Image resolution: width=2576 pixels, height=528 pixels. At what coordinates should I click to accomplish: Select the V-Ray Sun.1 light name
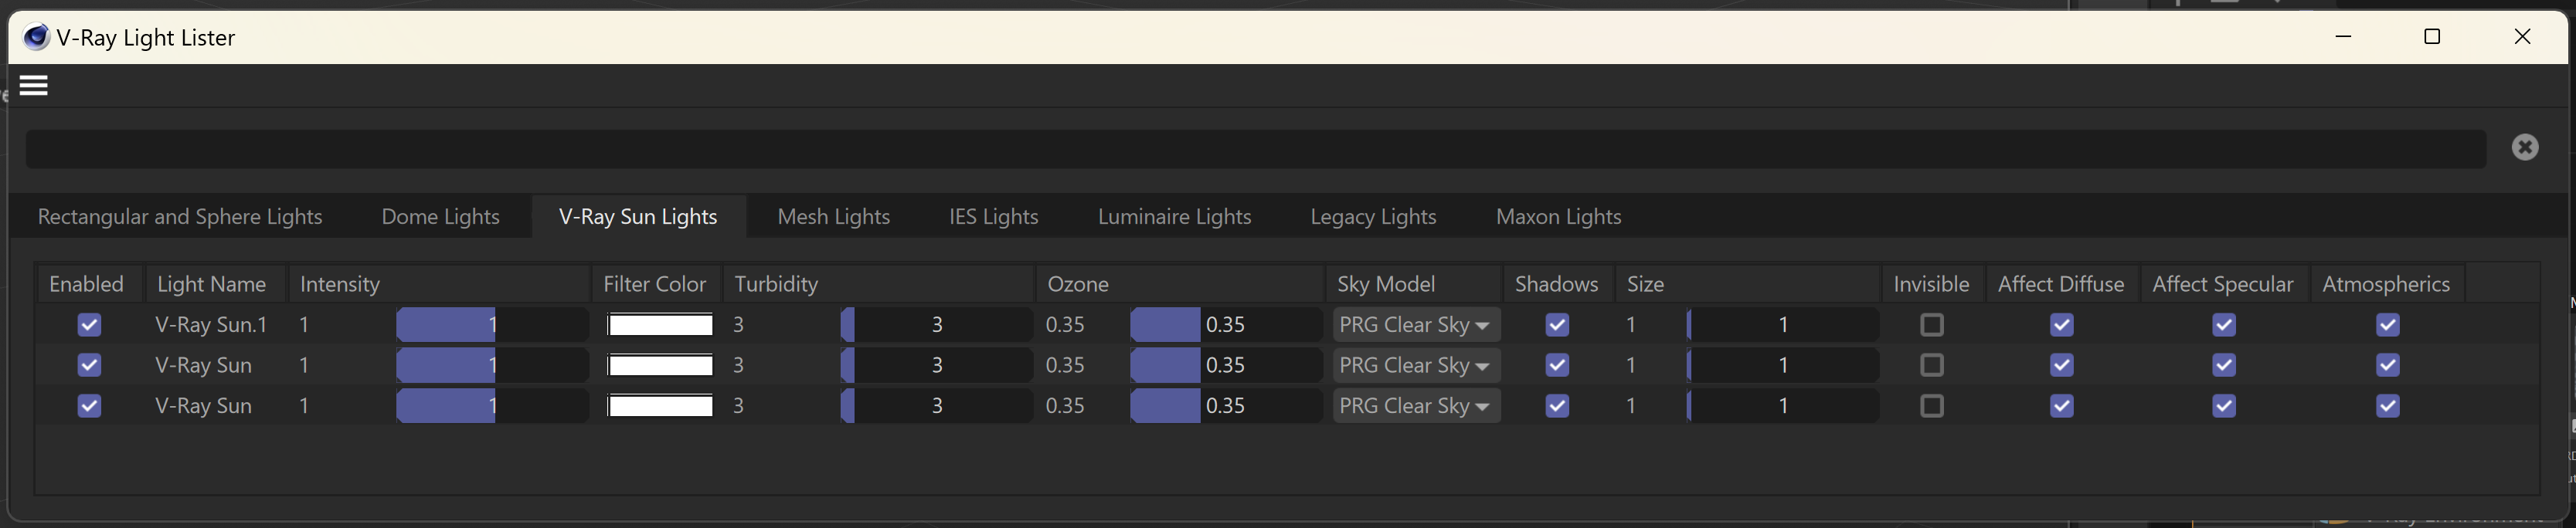tap(211, 325)
